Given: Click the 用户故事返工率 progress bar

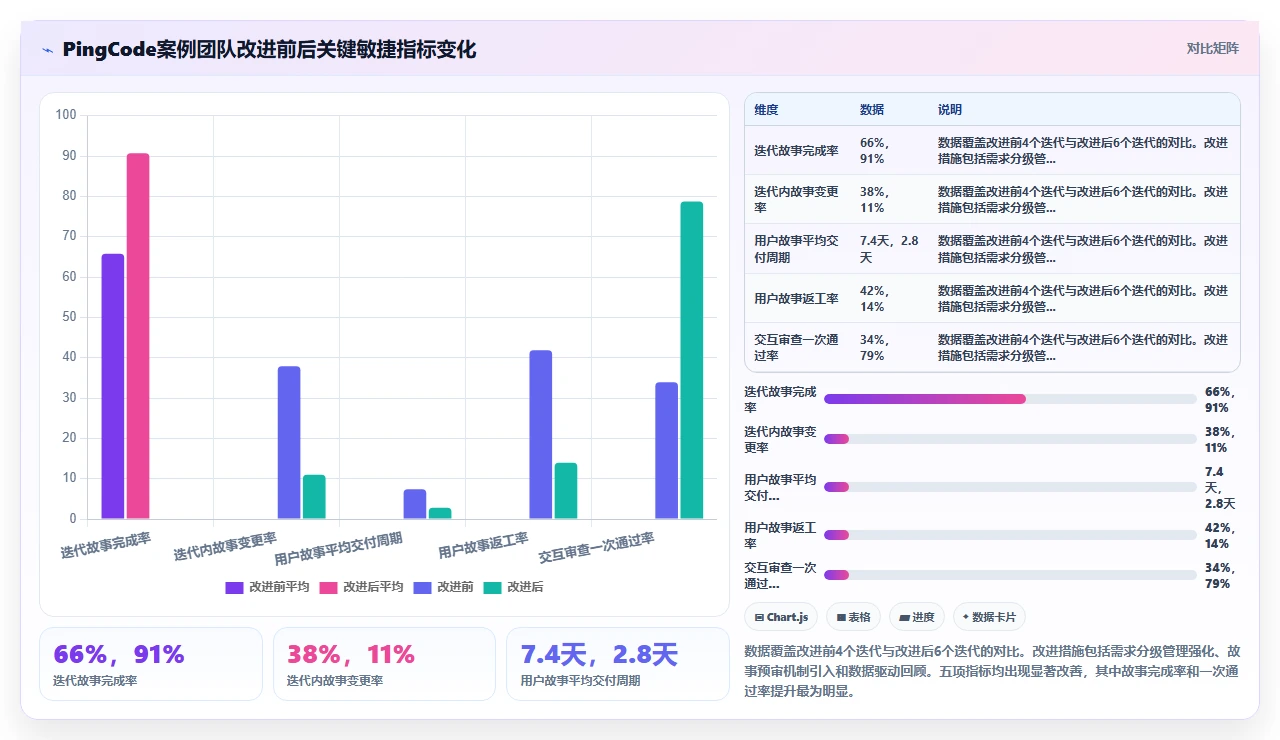Looking at the screenshot, I should click(x=1010, y=535).
